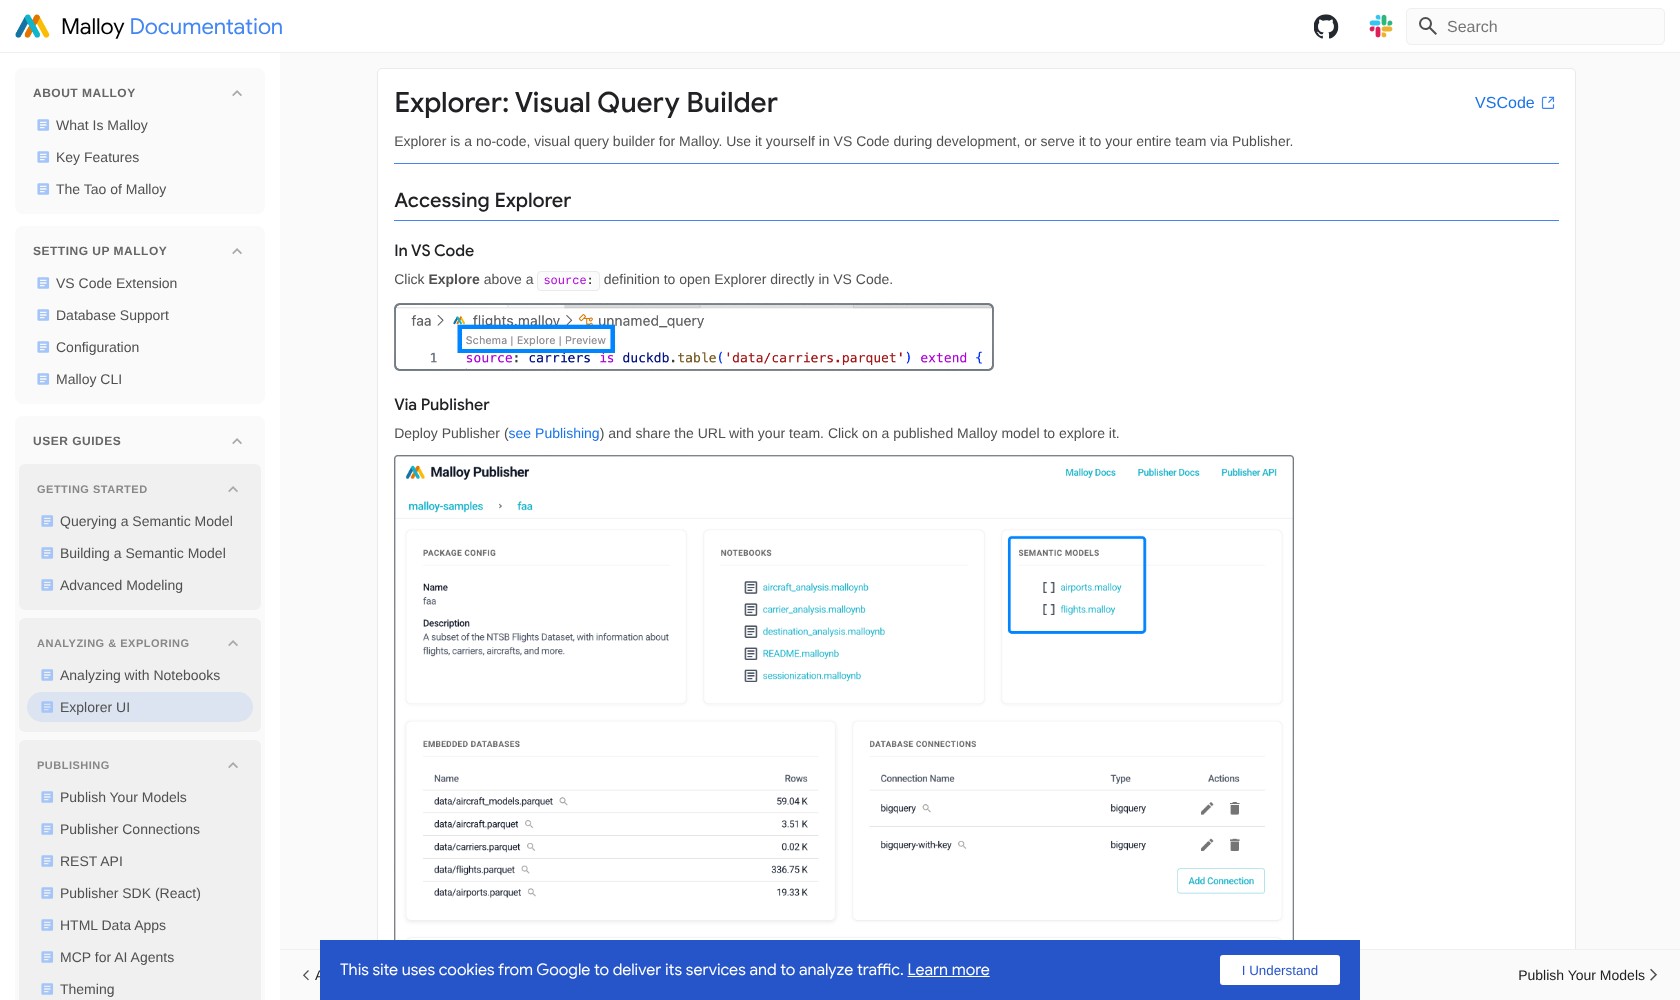Open Configuration page in sidebar

97,347
